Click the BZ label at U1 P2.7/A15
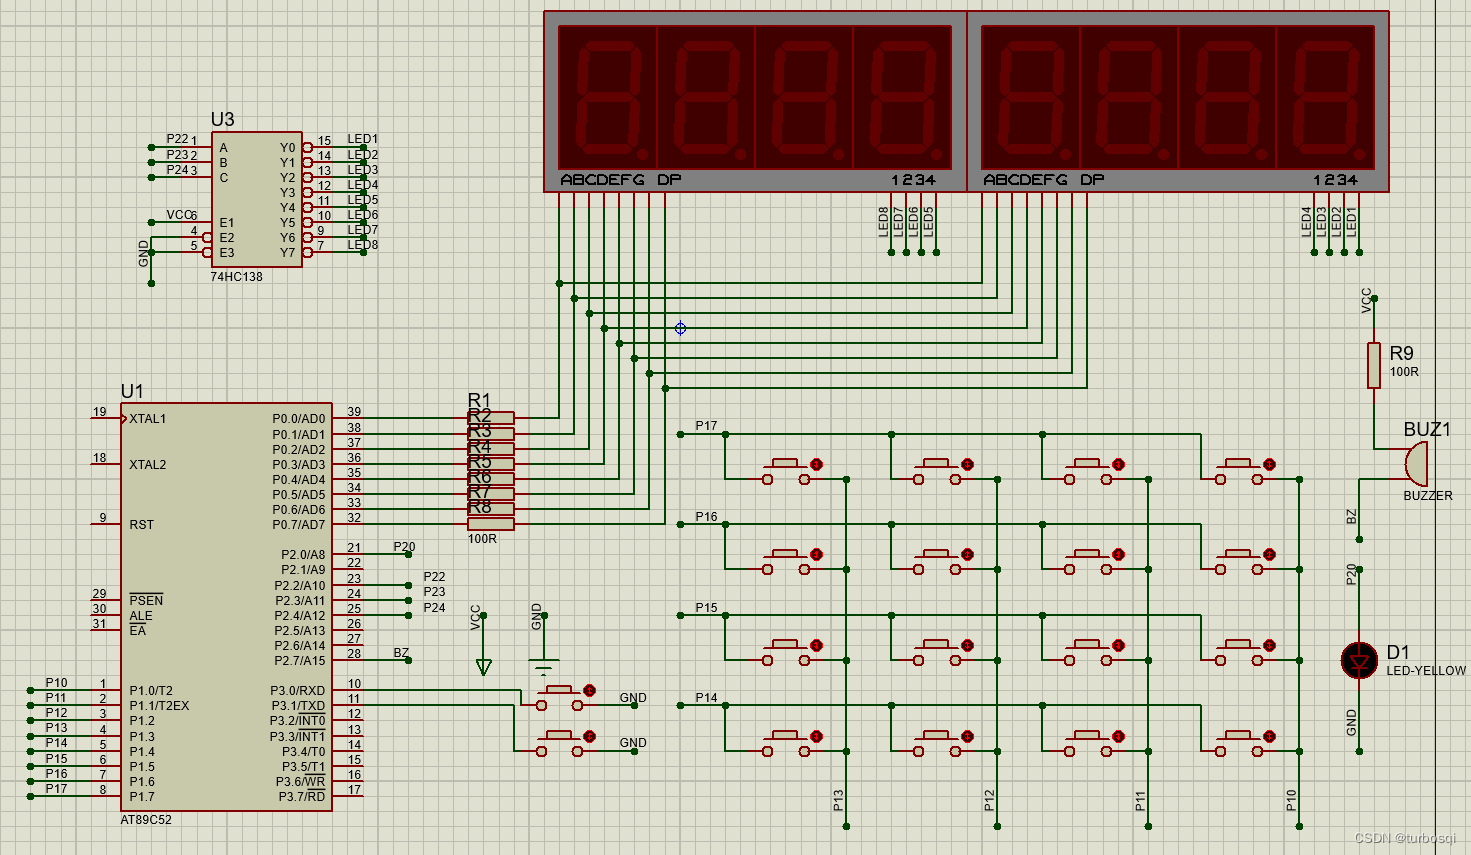The image size is (1471, 855). point(401,653)
